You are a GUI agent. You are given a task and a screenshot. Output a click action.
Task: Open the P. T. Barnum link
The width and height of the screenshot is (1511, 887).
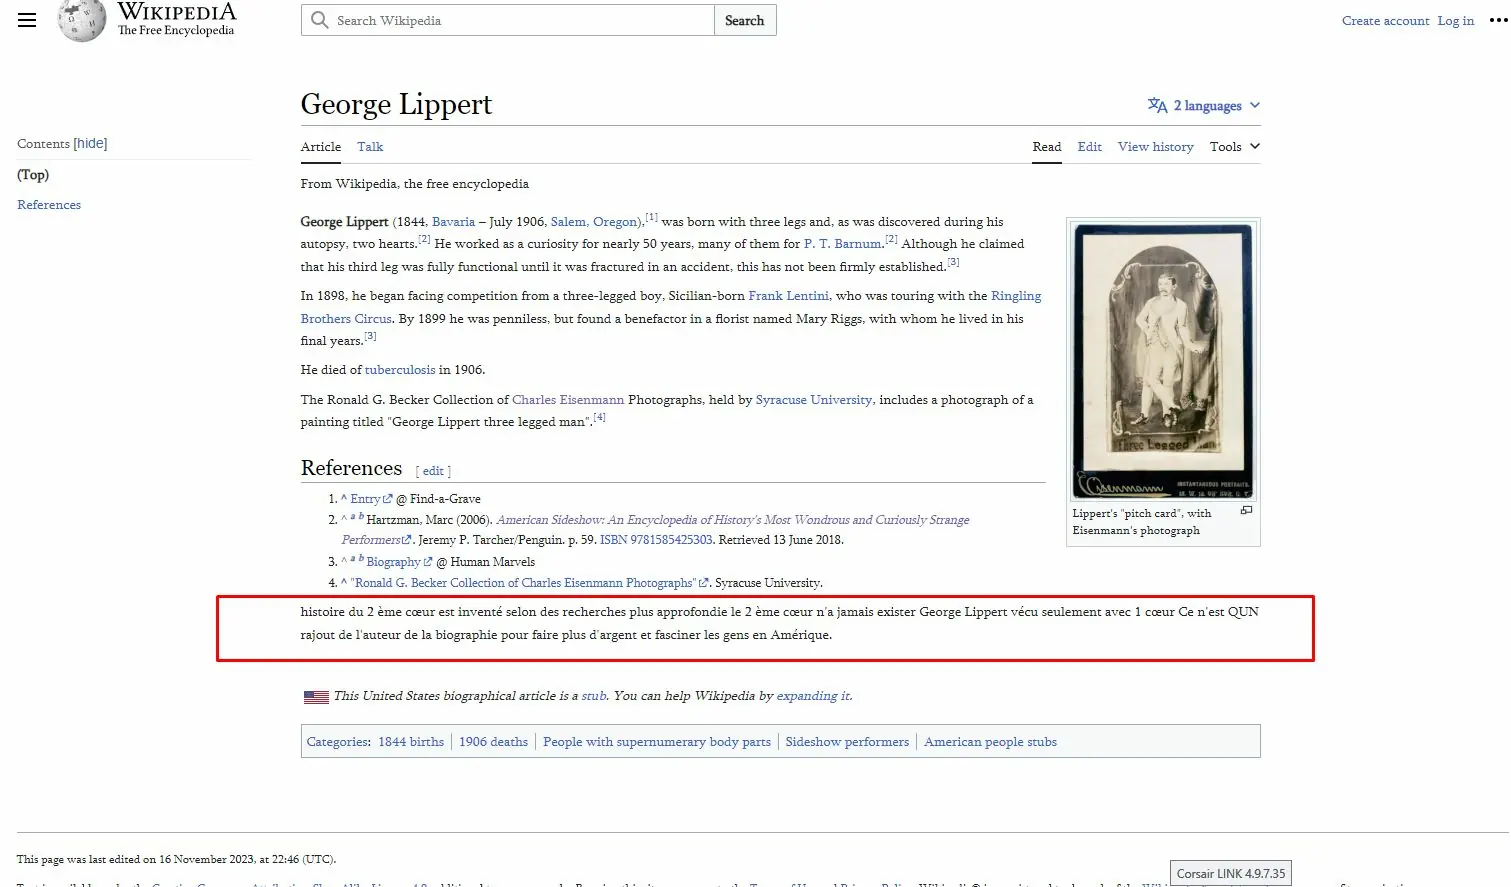click(842, 244)
